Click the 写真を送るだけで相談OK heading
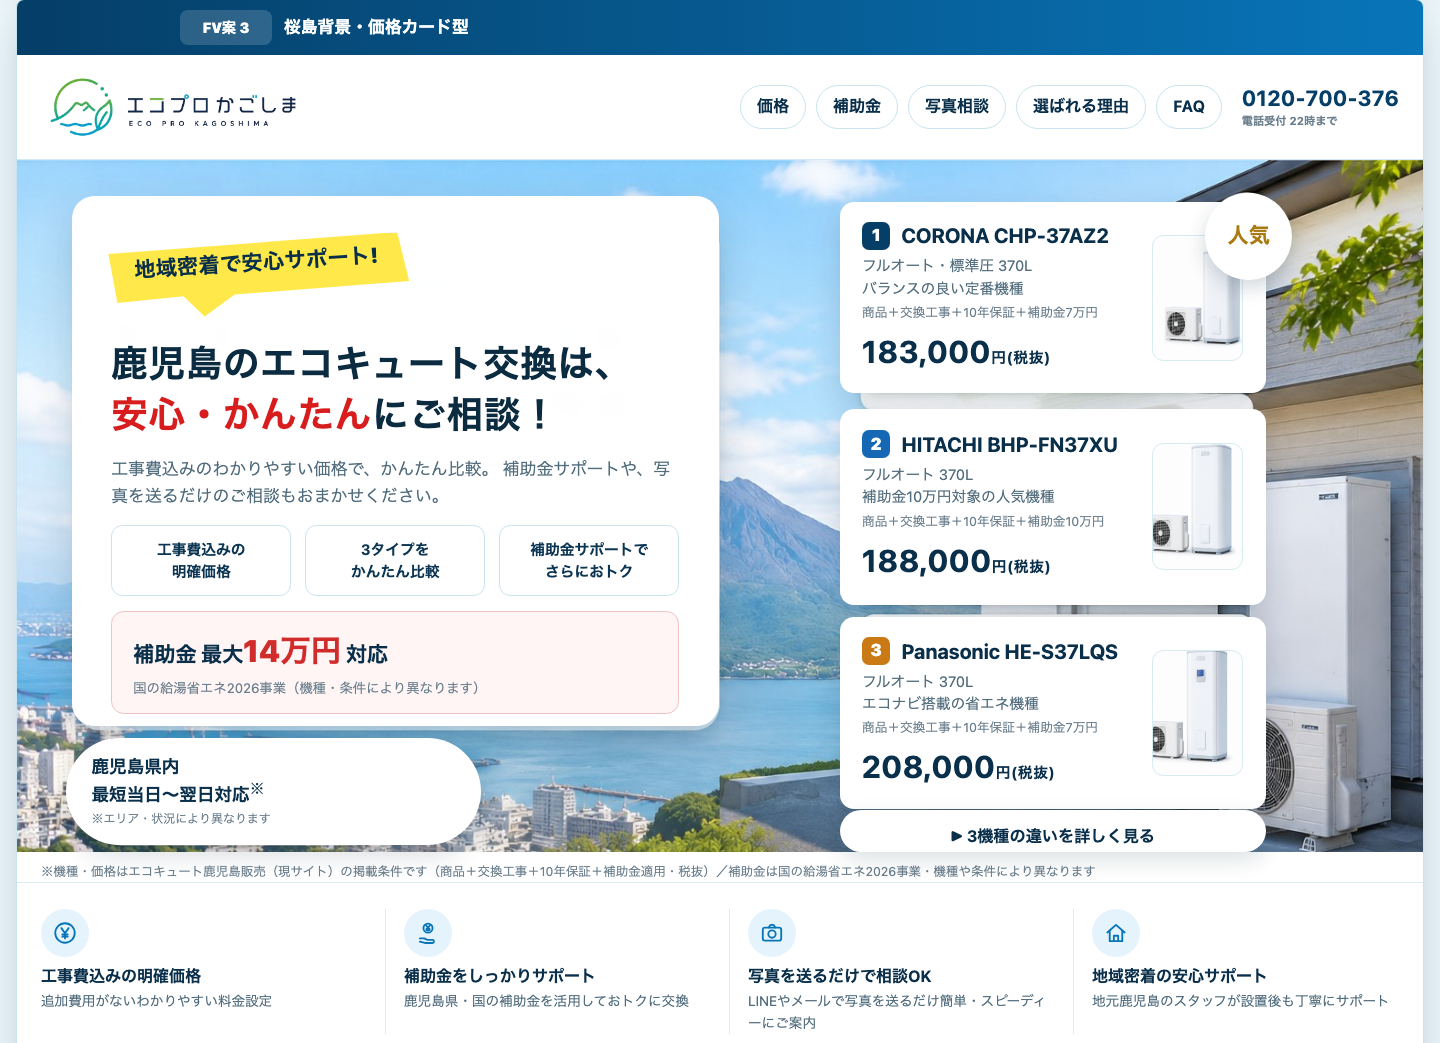The height and width of the screenshot is (1043, 1440). tap(840, 976)
